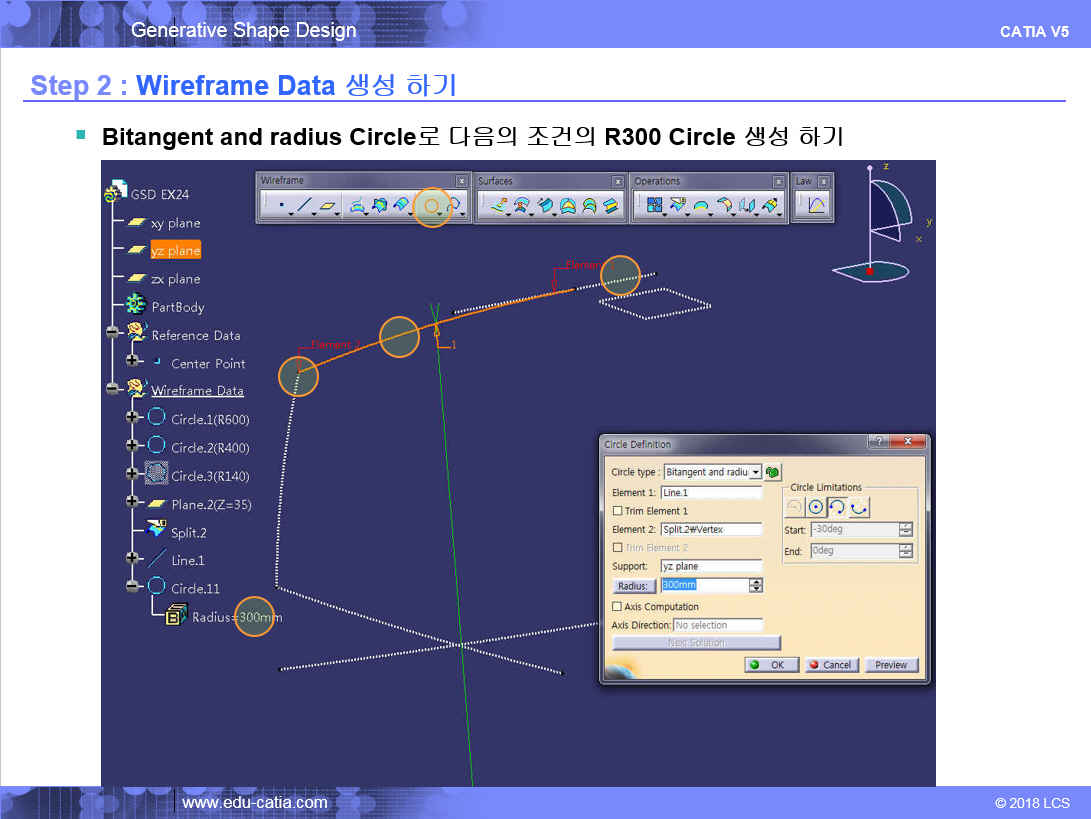Viewport: 1091px width, 819px height.
Task: Select yz plane in the specification tree
Action: pyautogui.click(x=175, y=251)
